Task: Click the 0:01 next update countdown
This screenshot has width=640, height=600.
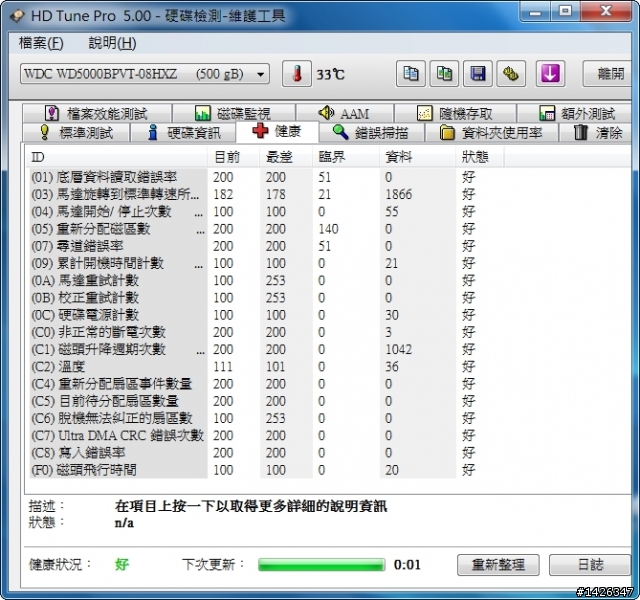Action: pyautogui.click(x=407, y=564)
